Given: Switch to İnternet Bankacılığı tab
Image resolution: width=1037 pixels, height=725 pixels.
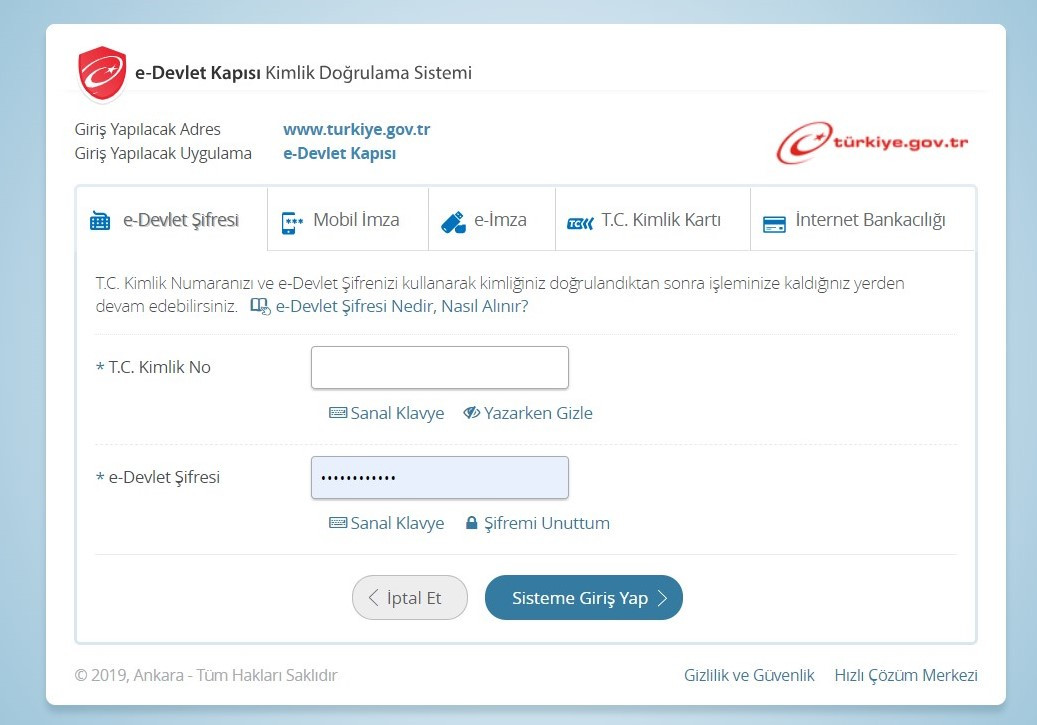Looking at the screenshot, I should click(x=862, y=220).
